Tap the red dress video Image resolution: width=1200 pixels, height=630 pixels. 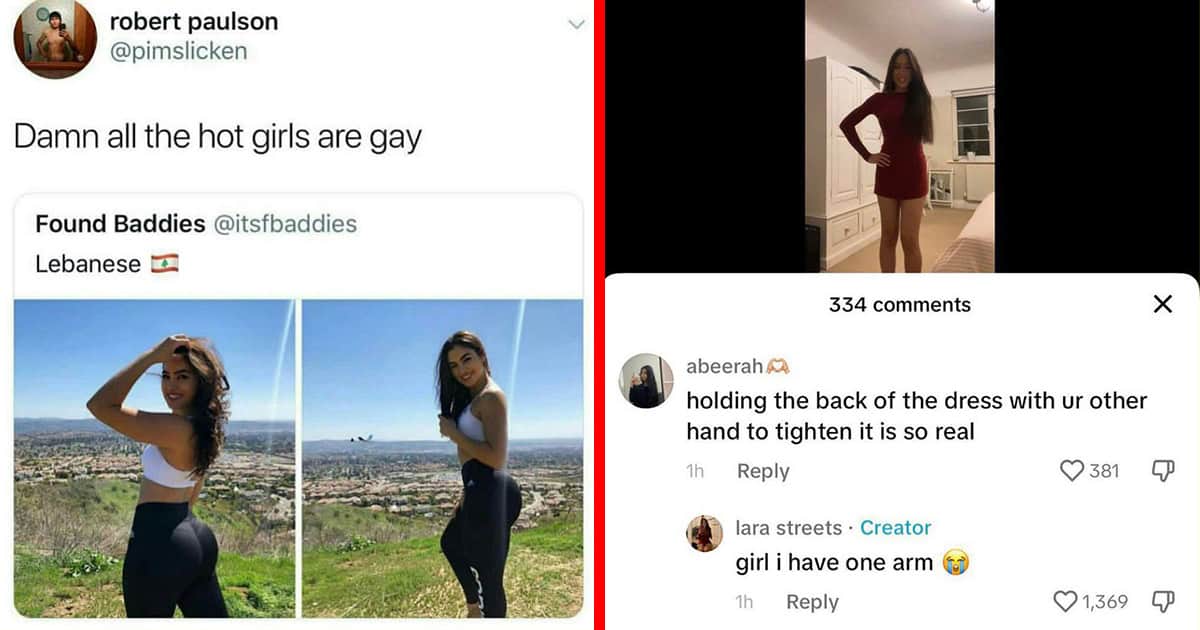[x=900, y=136]
